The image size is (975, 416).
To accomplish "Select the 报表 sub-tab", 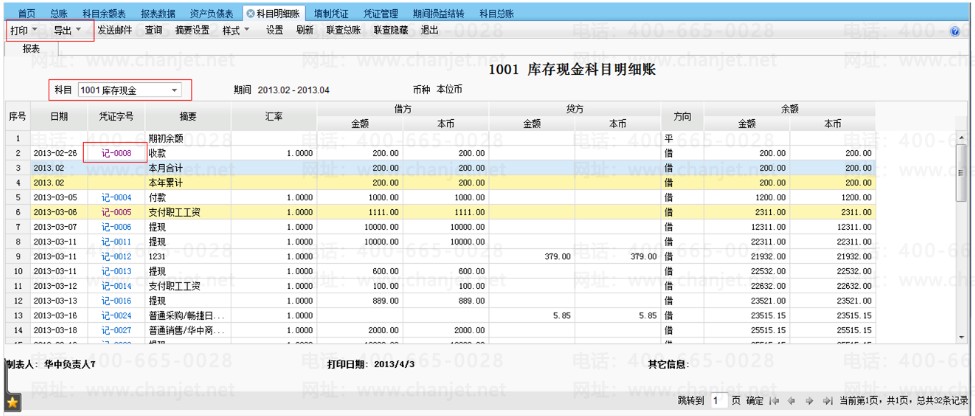I will (31, 49).
